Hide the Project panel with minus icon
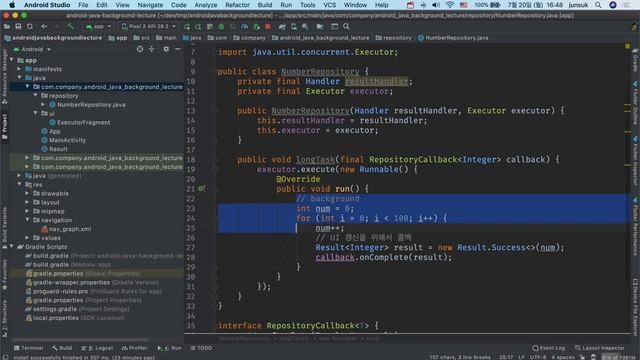 [x=178, y=49]
